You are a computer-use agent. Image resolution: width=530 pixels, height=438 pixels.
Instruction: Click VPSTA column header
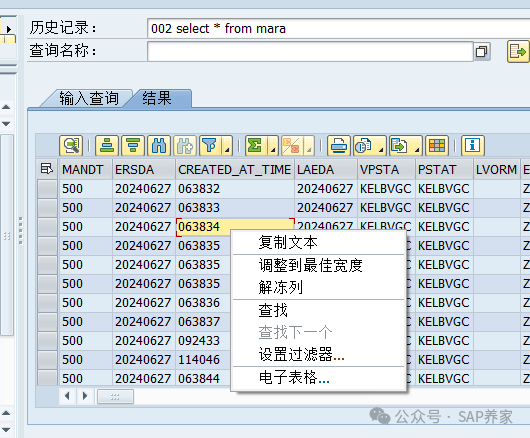tap(386, 169)
